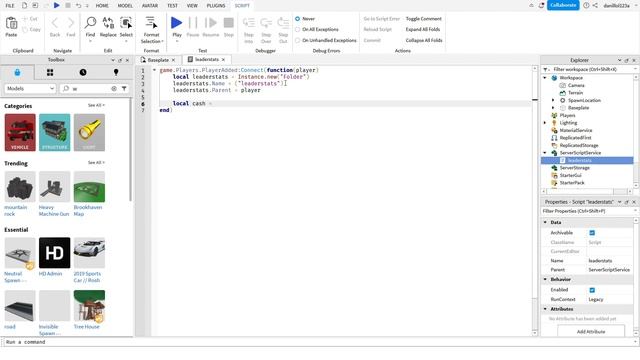Toggle the Enabled property checkbox
Viewport: 640px width, 360px height.
[x=592, y=290]
